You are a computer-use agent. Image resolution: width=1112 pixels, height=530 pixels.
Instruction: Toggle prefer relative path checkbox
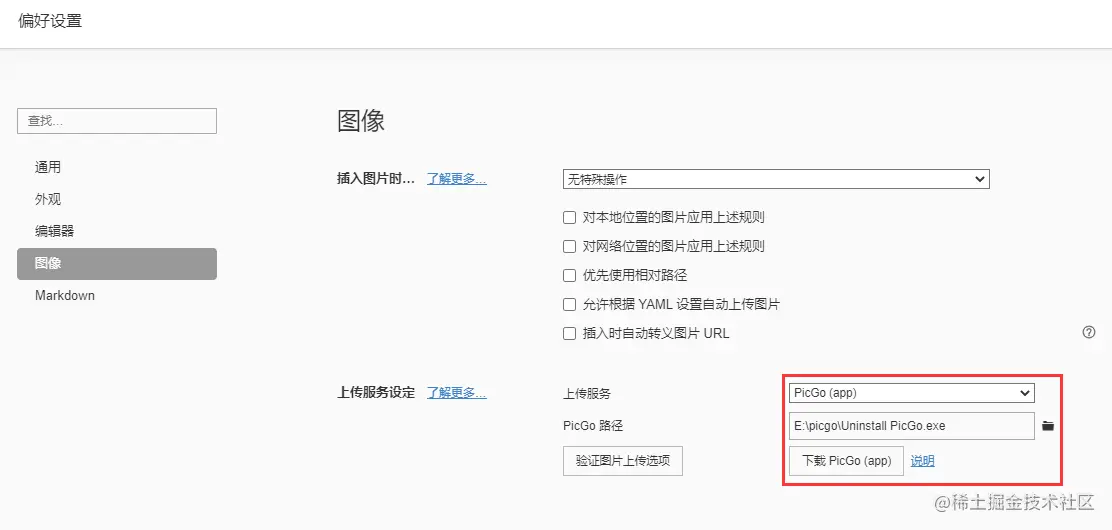pyautogui.click(x=569, y=275)
